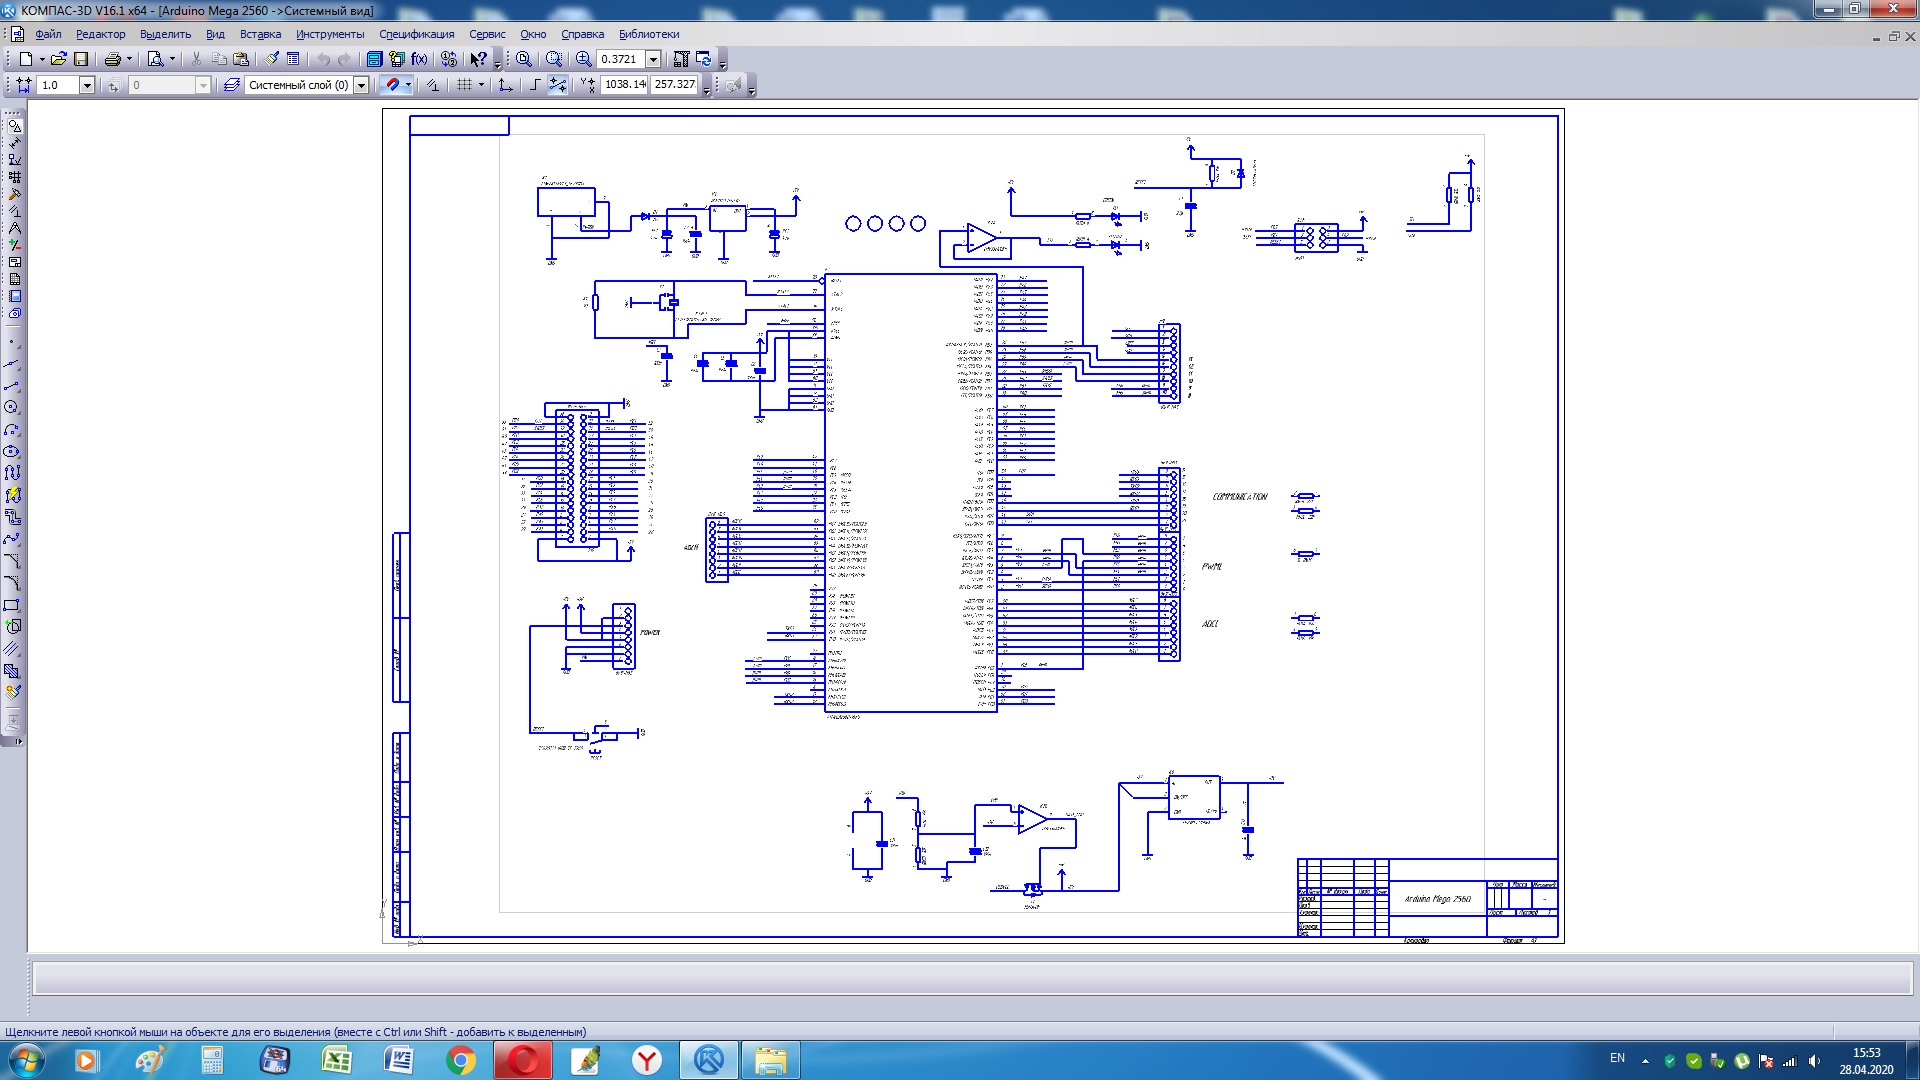Screen dimensions: 1920x1080
Task: Open the Инструменты menu
Action: [330, 34]
